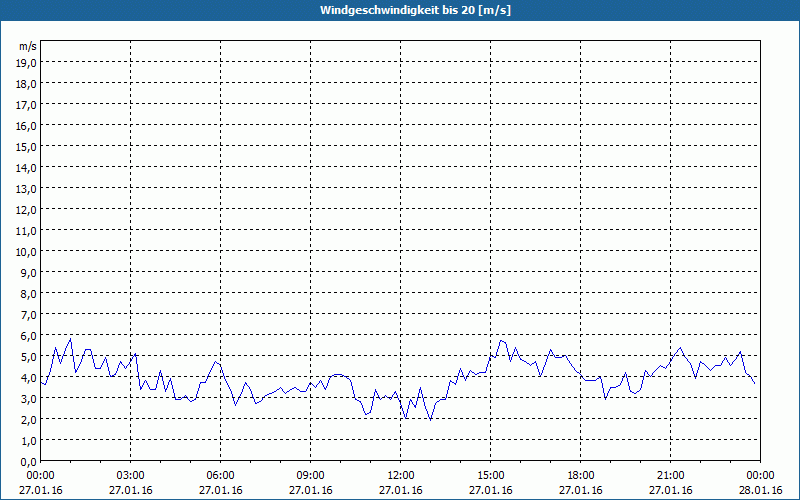Click the 0,0 y-axis origin label
The width and height of the screenshot is (800, 500).
pyautogui.click(x=28, y=461)
